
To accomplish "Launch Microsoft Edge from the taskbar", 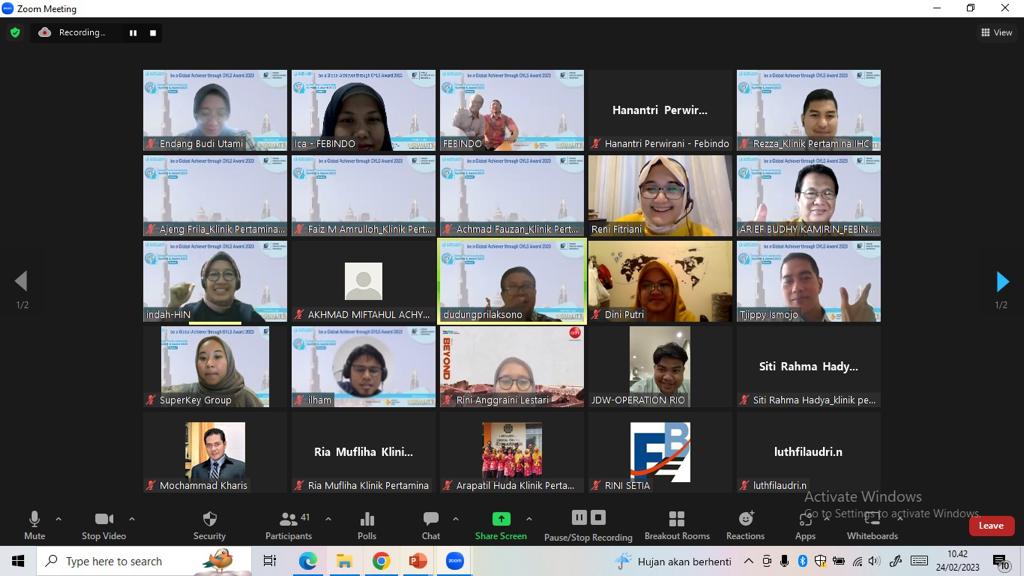I will tap(308, 561).
